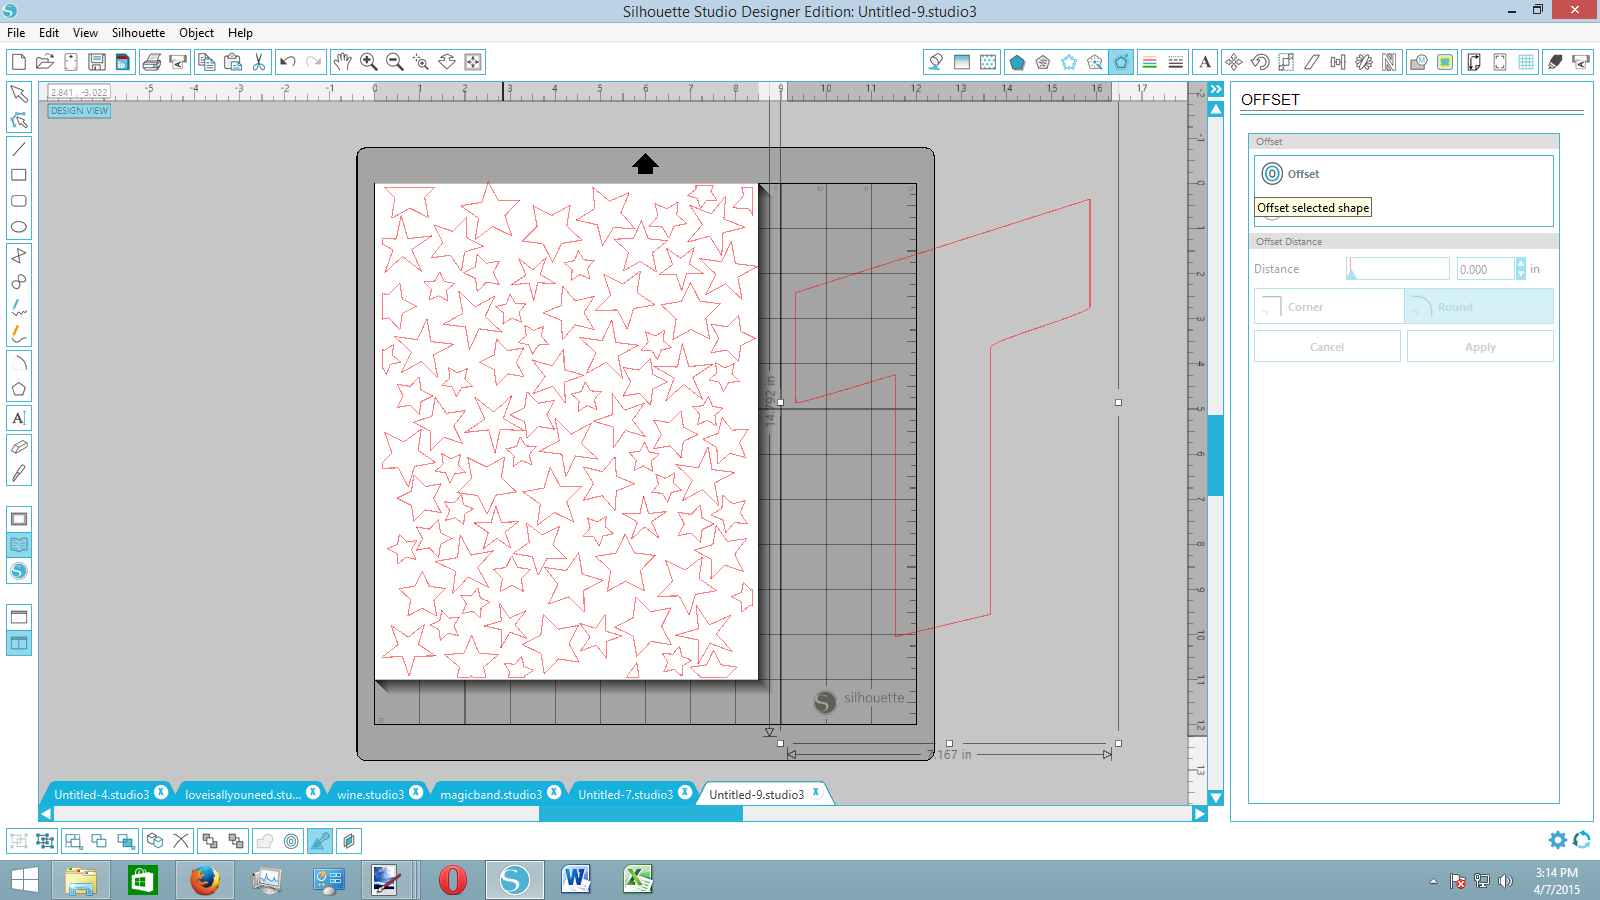Open Firefox from the taskbar
The width and height of the screenshot is (1600, 900).
coord(204,880)
